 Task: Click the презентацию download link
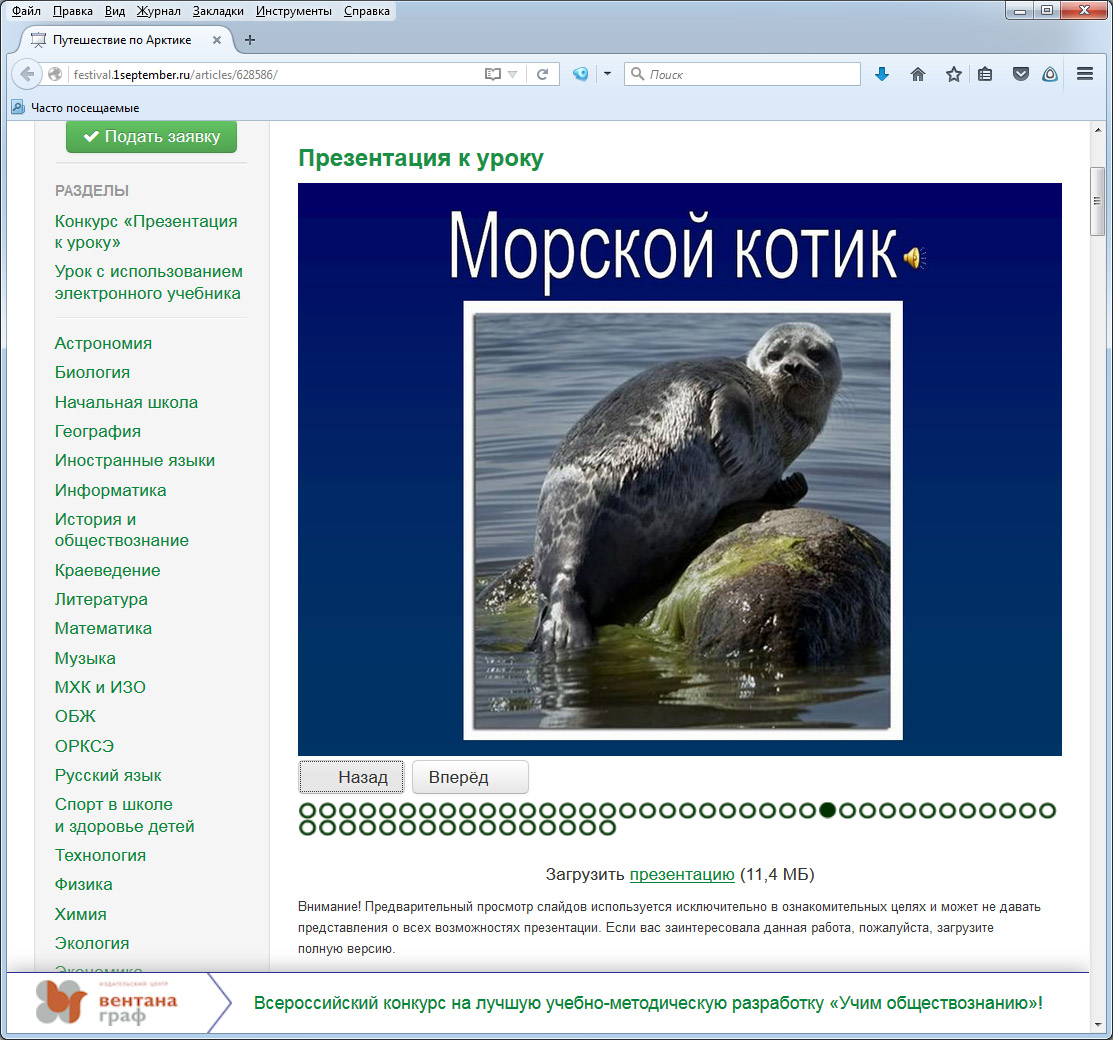(682, 874)
